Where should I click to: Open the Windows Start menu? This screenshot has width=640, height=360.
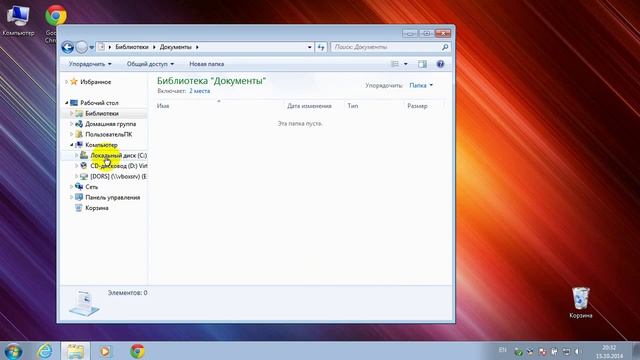13,351
